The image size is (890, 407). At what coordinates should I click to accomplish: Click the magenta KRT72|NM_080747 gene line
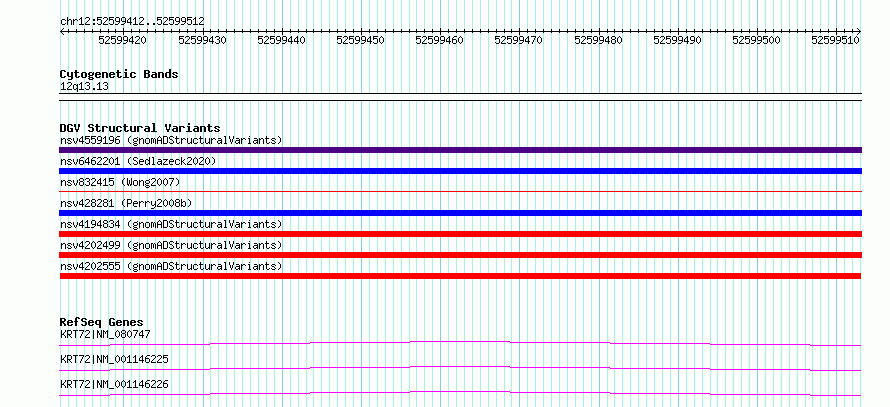(460, 343)
